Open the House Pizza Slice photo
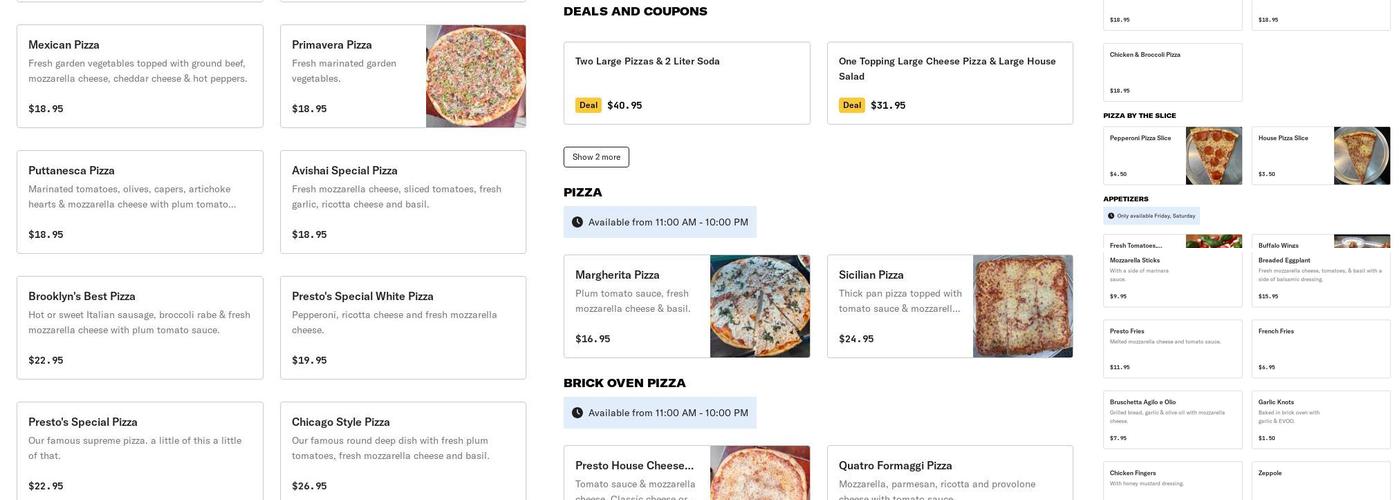This screenshot has height=500, width=1400. pos(1361,156)
